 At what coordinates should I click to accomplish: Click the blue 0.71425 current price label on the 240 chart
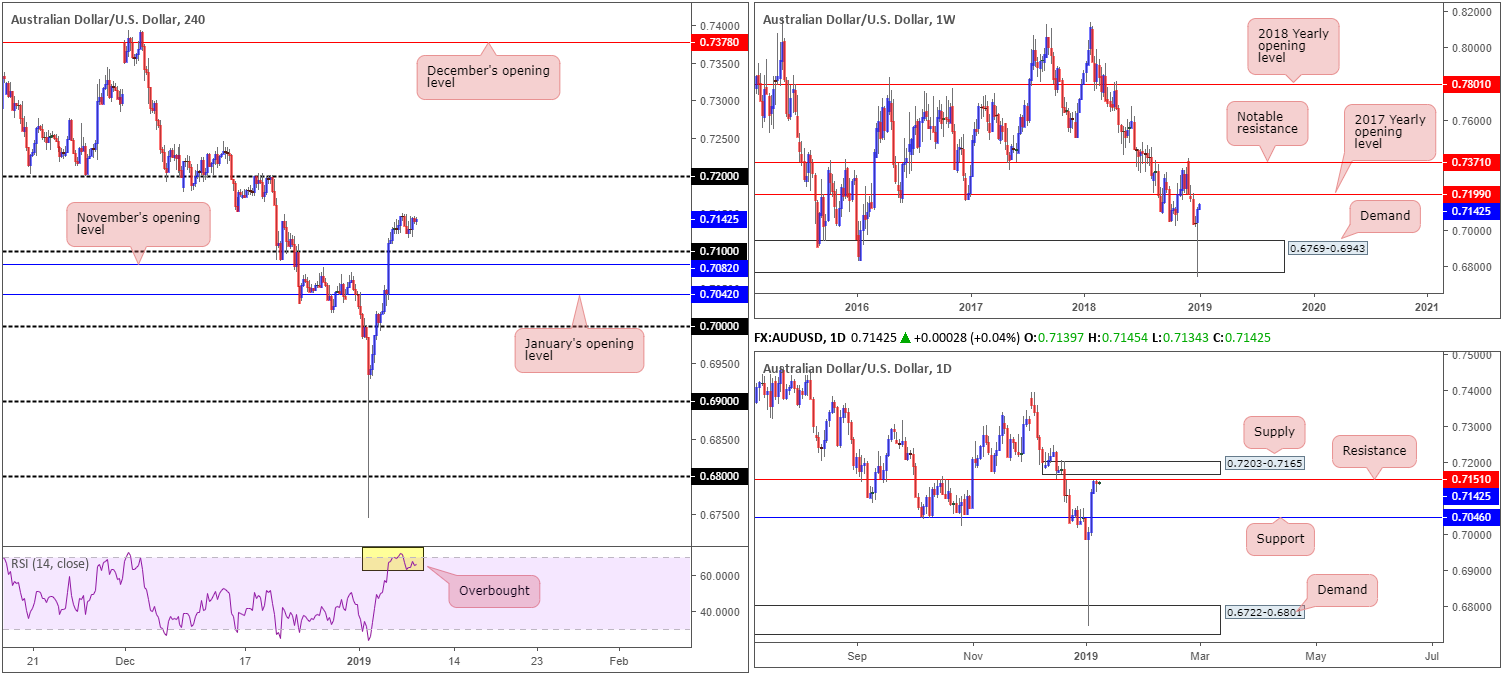720,218
